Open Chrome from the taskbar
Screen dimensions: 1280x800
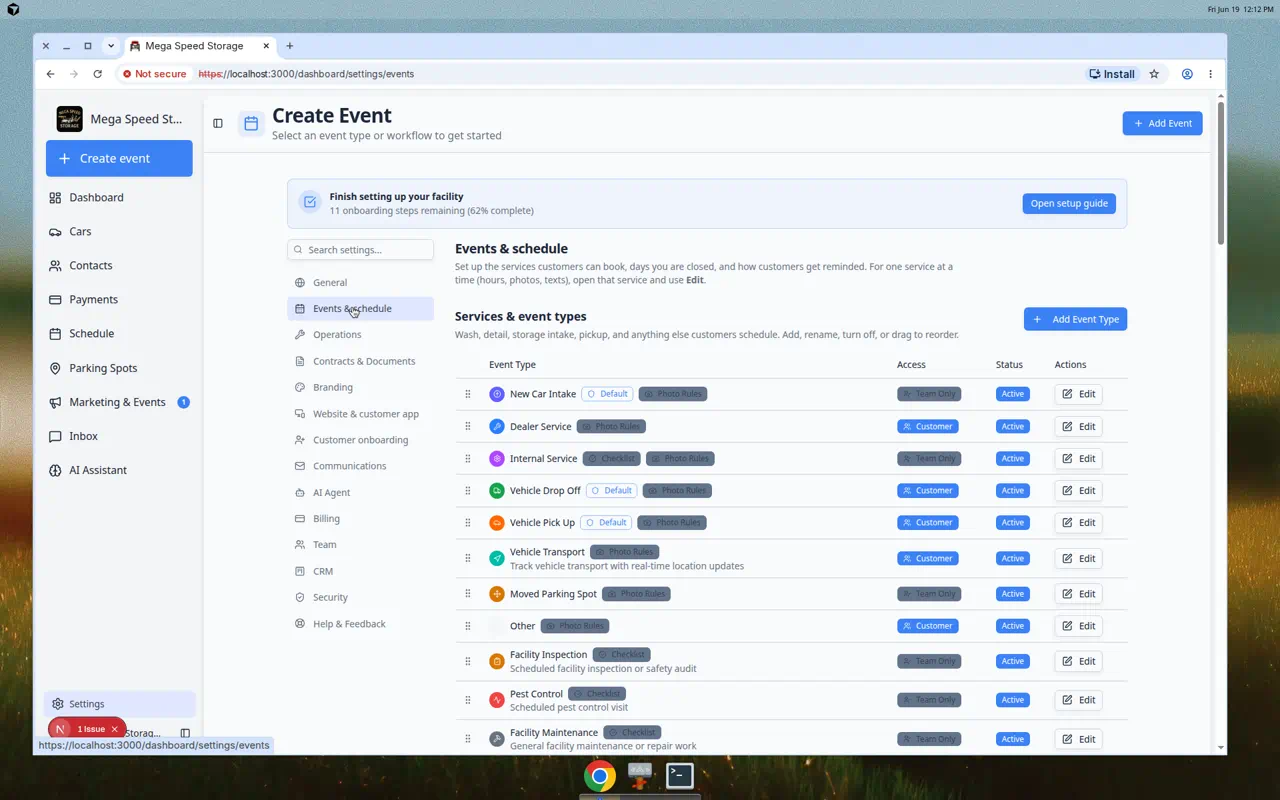click(x=600, y=776)
